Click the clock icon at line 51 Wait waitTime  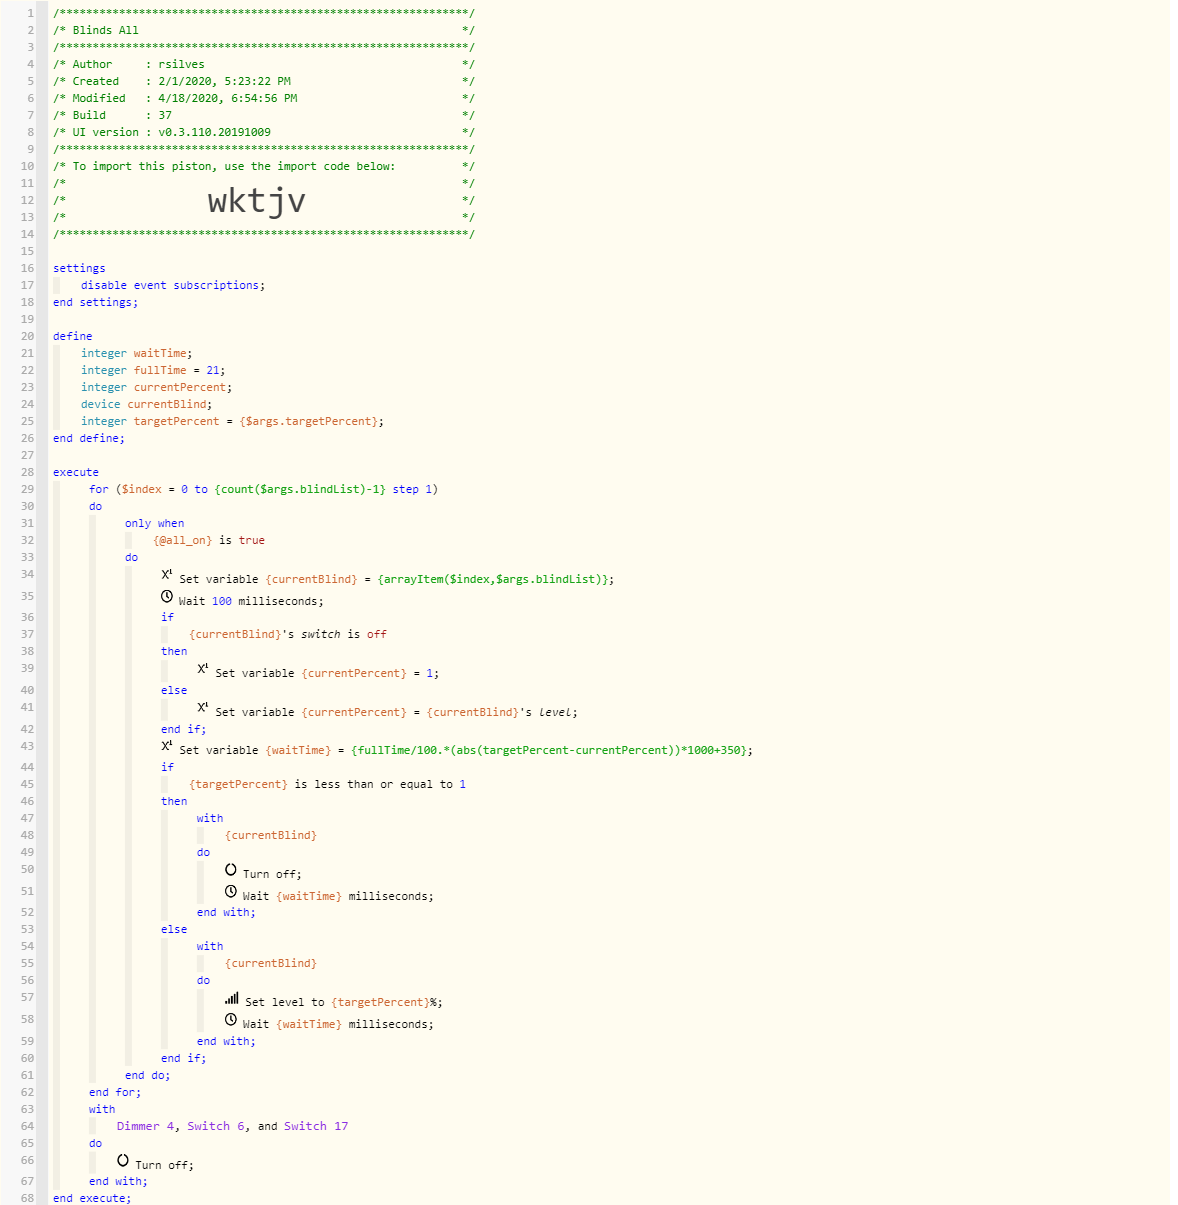[231, 891]
